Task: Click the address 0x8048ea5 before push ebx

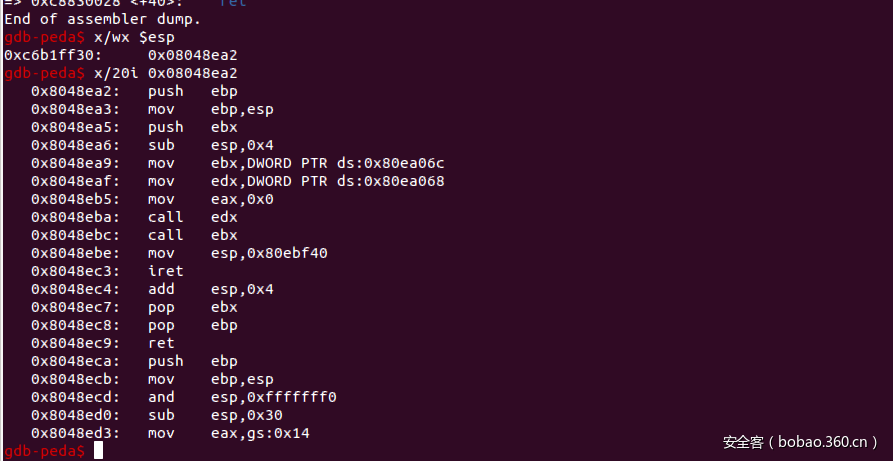Action: point(76,127)
